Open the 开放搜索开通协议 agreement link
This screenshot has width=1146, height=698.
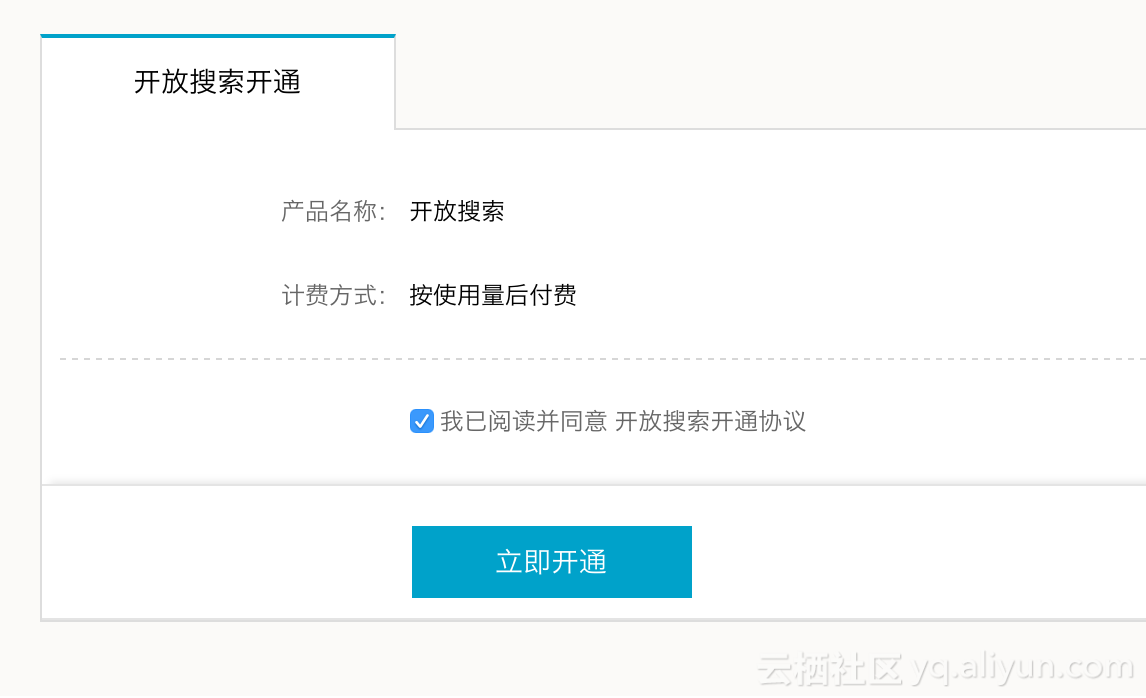click(x=710, y=421)
